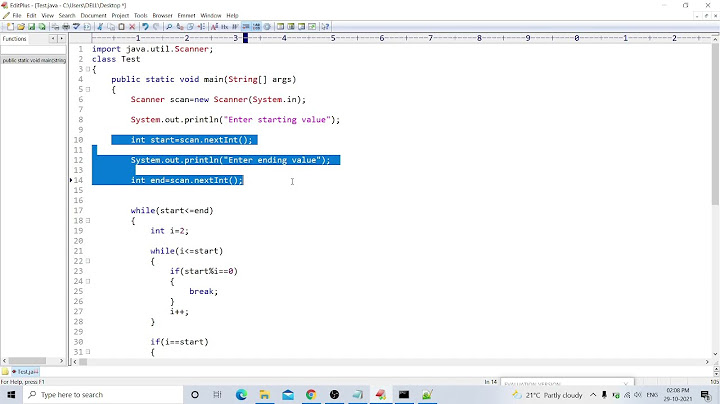This screenshot has height=404, width=720.
Task: Click the Save All toolbar icon
Action: 42,27
